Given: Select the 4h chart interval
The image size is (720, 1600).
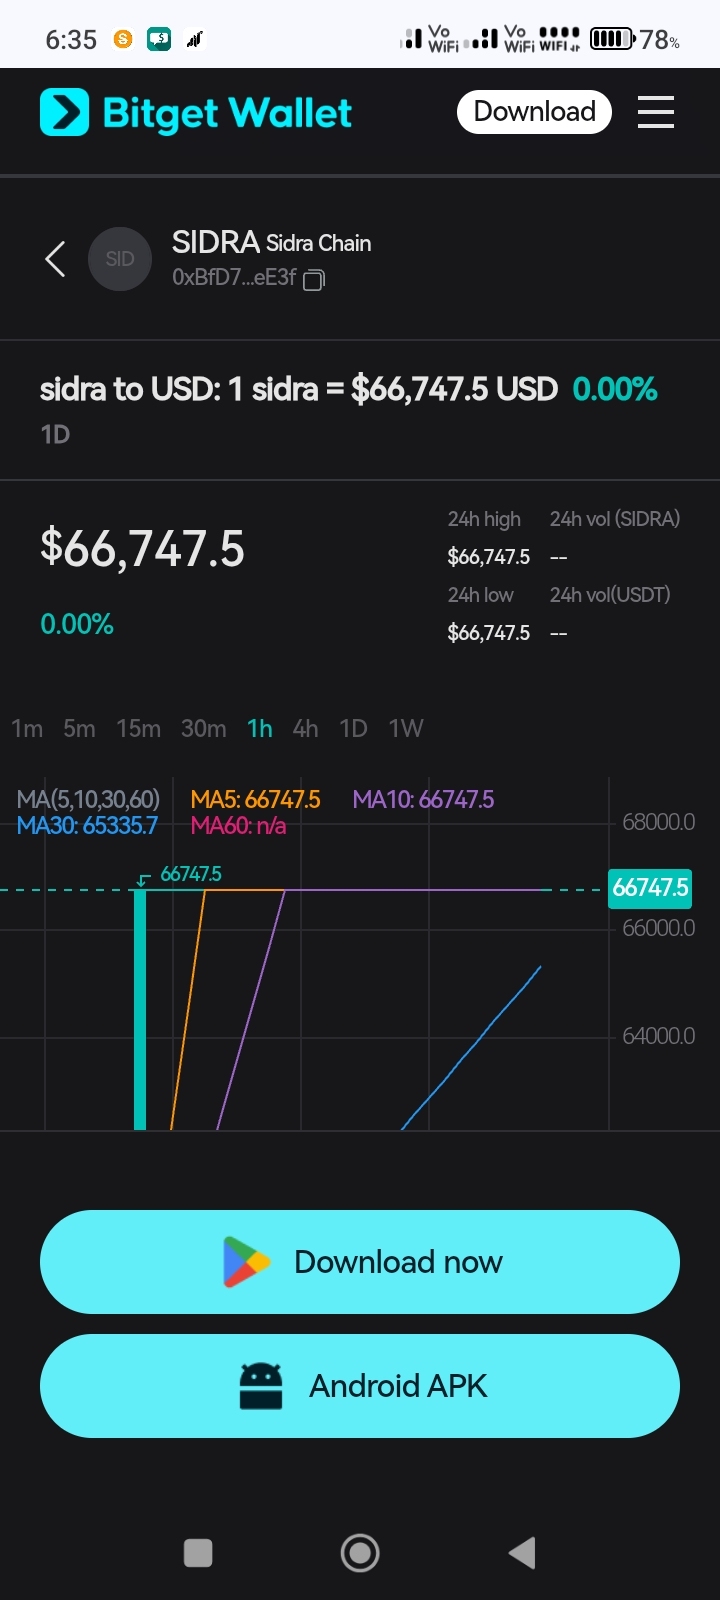Looking at the screenshot, I should 305,728.
